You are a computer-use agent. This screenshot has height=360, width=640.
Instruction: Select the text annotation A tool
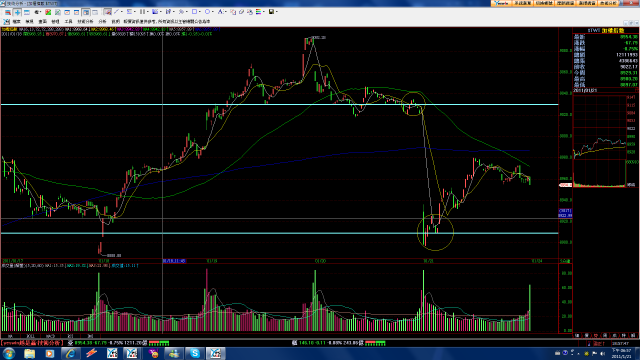pyautogui.click(x=220, y=12)
